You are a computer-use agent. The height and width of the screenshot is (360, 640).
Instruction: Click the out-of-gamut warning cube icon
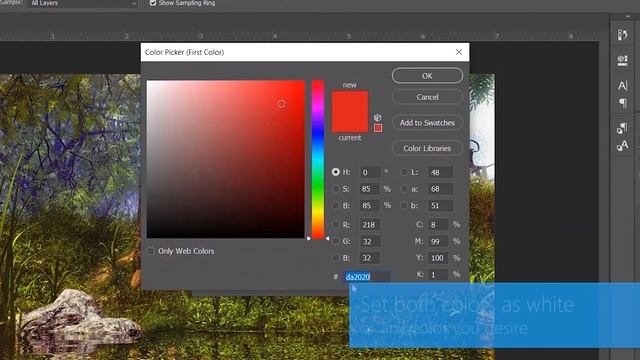(x=378, y=118)
